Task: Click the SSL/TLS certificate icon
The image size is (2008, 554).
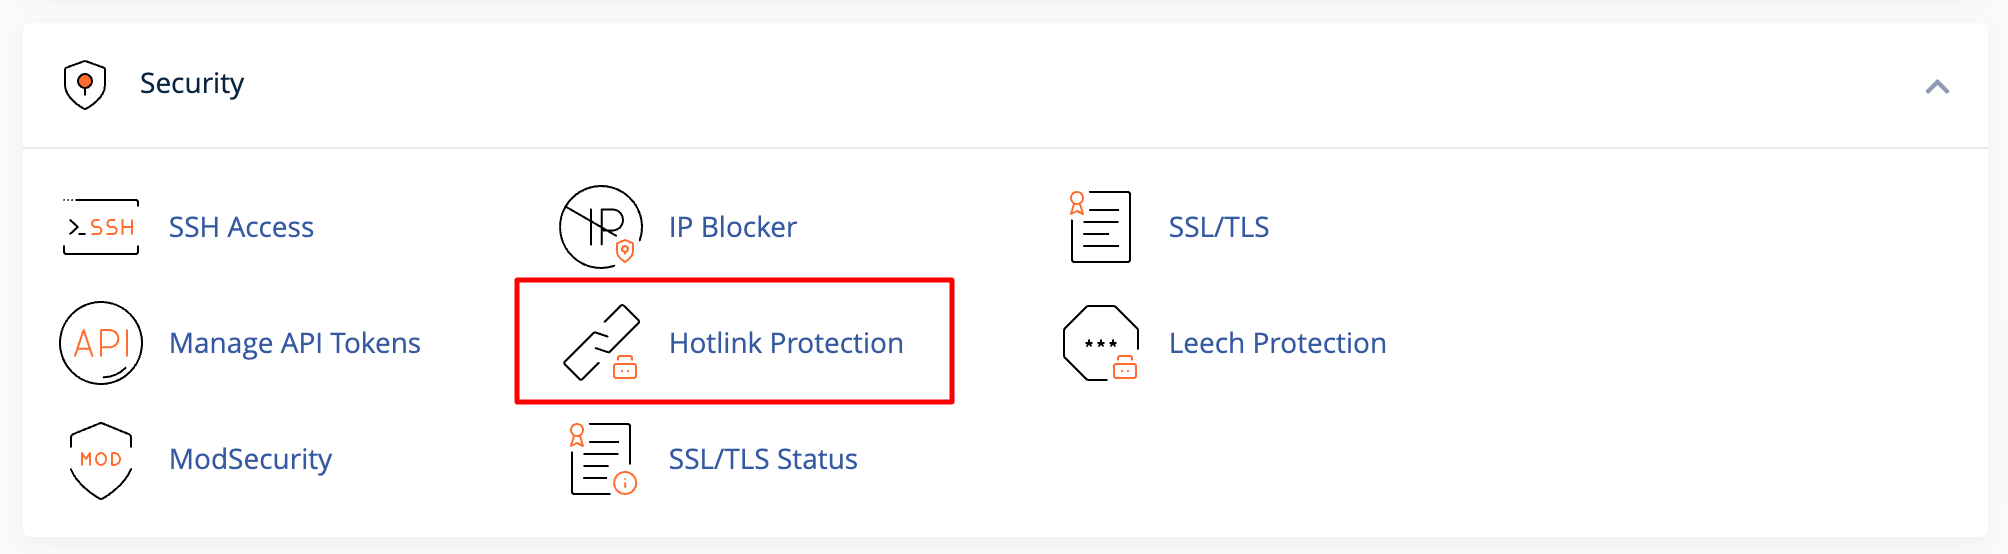Action: coord(1100,227)
